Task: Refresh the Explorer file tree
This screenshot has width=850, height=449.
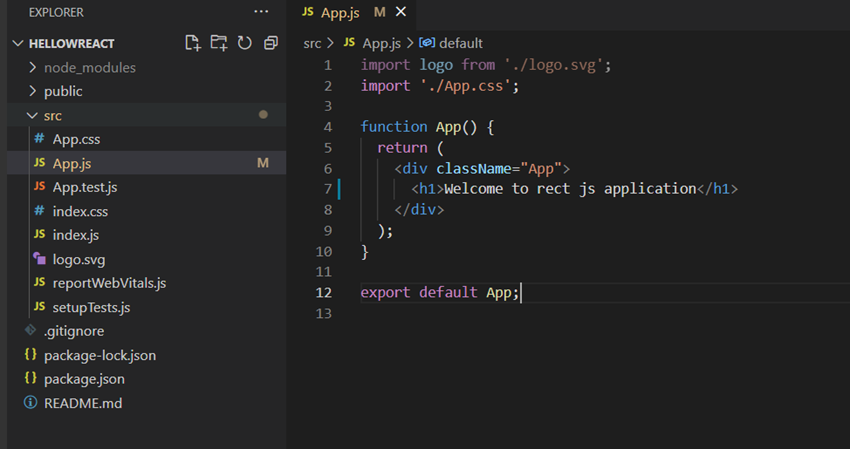Action: click(x=244, y=43)
